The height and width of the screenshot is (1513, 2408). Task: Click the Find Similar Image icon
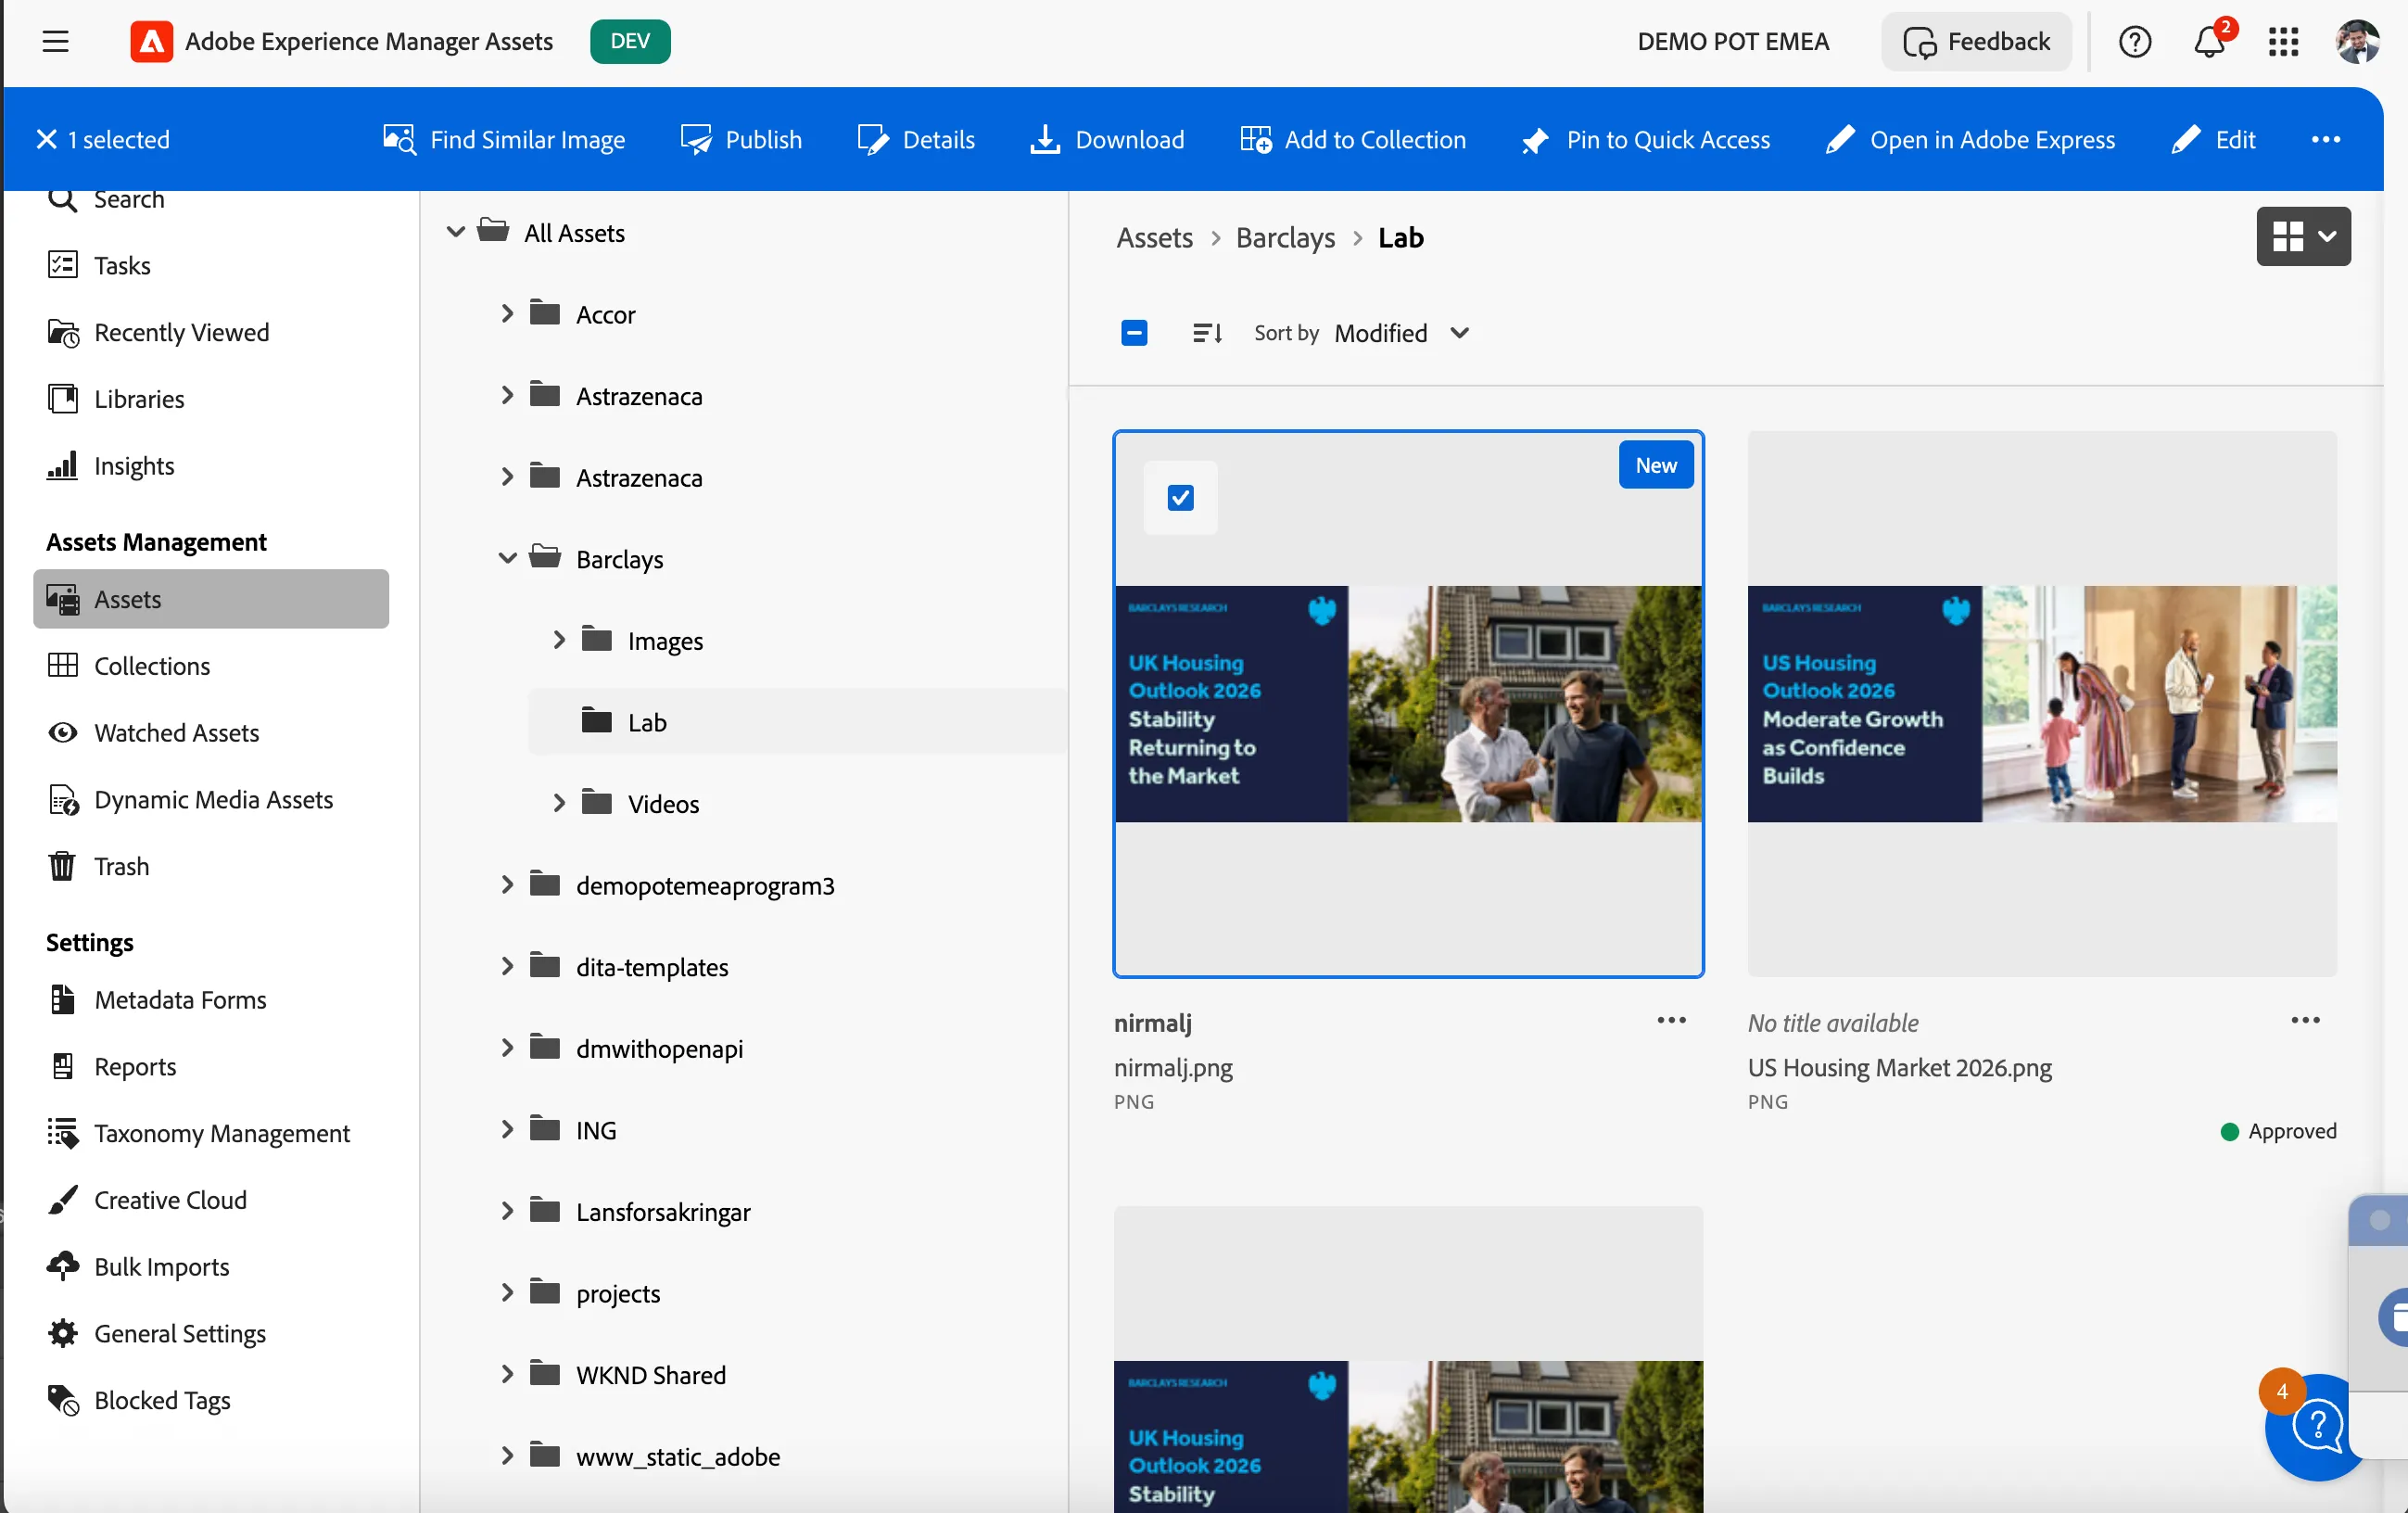coord(399,139)
